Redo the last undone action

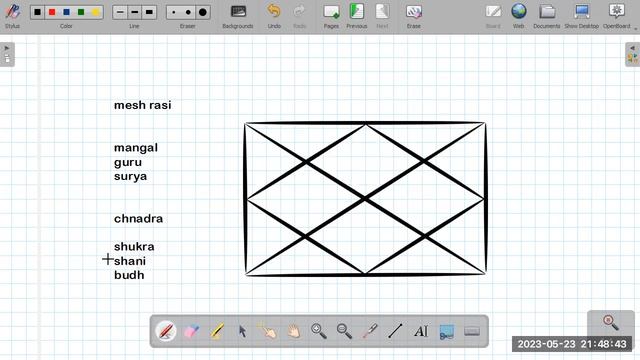(299, 16)
